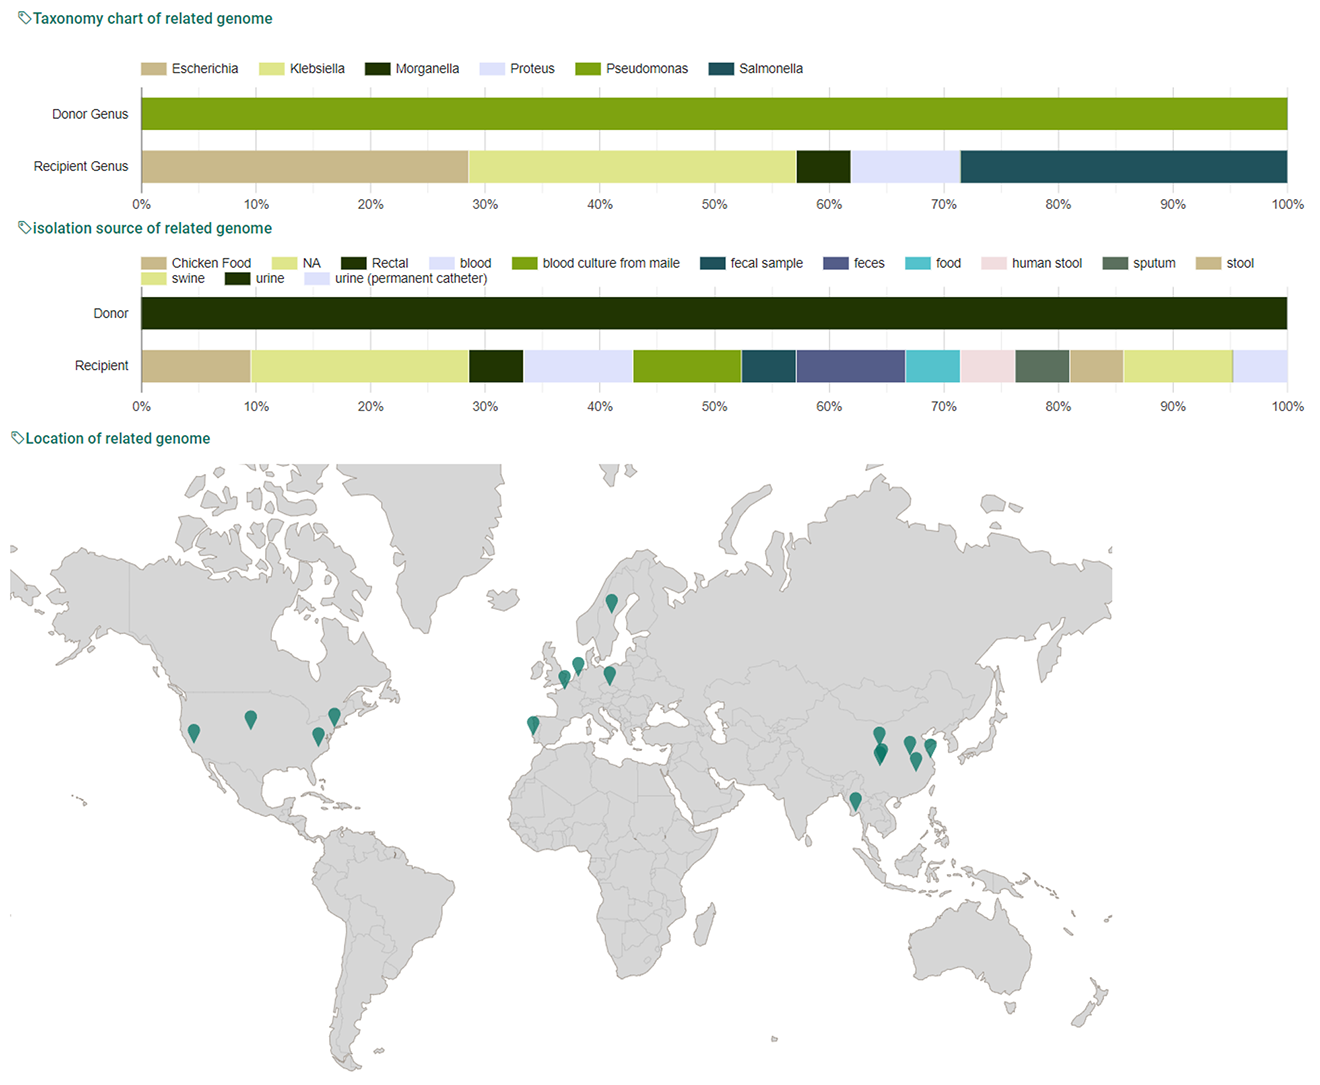1320x1085 pixels.
Task: Click dark Morganella segment of Recipient Genus bar
Action: tap(823, 167)
